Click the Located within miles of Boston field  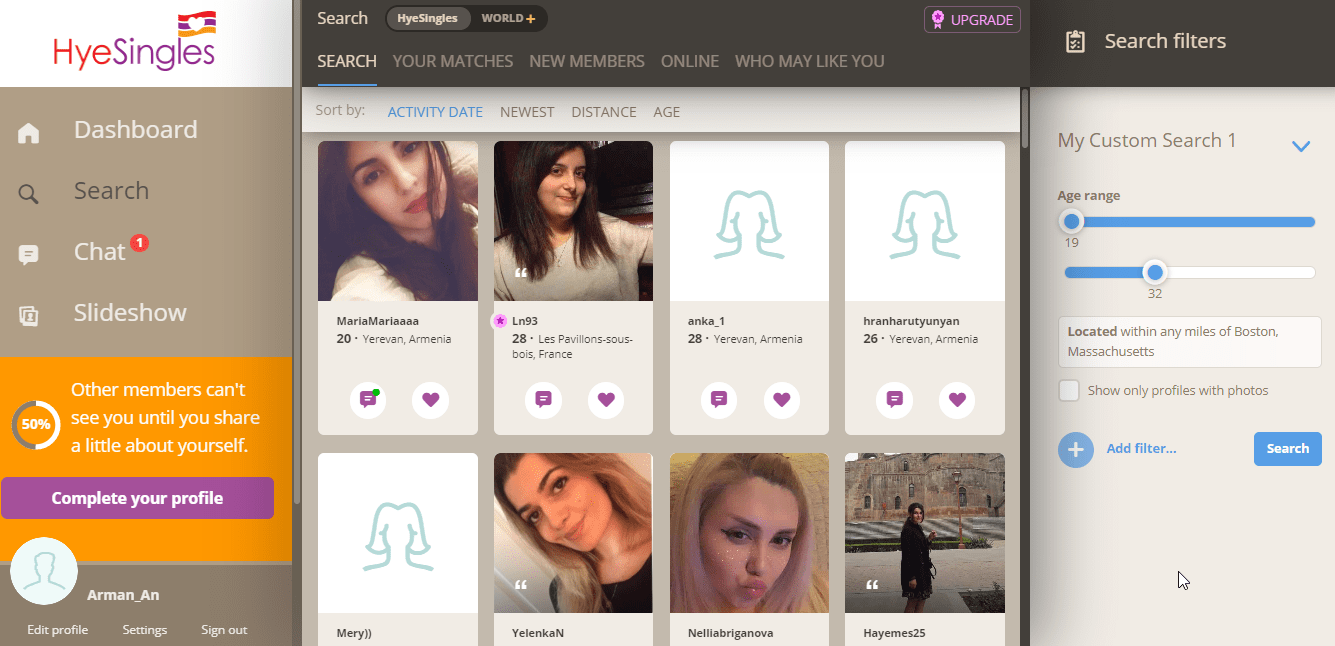[x=1190, y=342]
